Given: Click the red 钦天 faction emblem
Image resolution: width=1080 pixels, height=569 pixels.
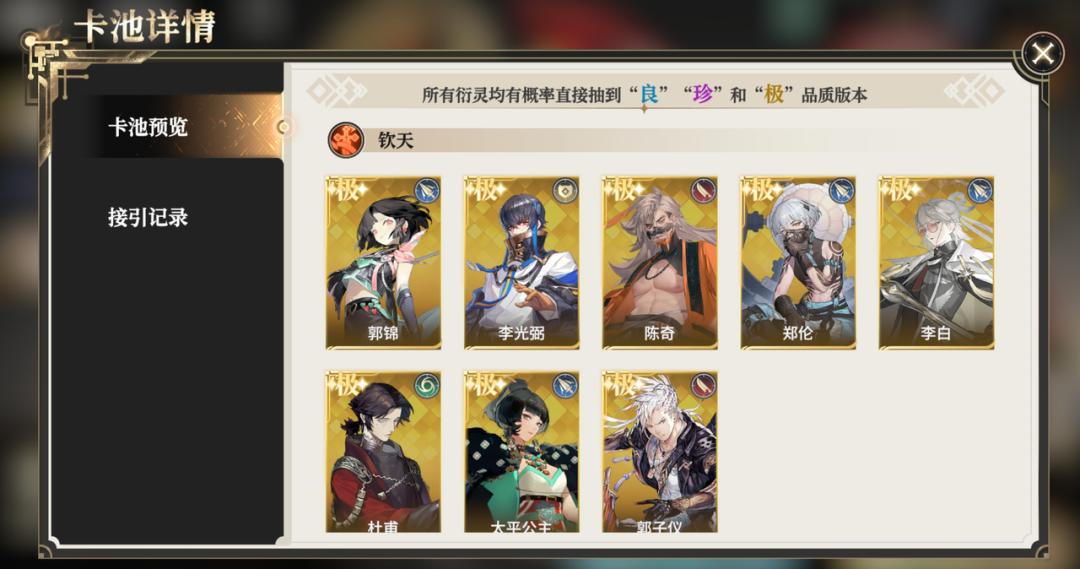Looking at the screenshot, I should 346,141.
